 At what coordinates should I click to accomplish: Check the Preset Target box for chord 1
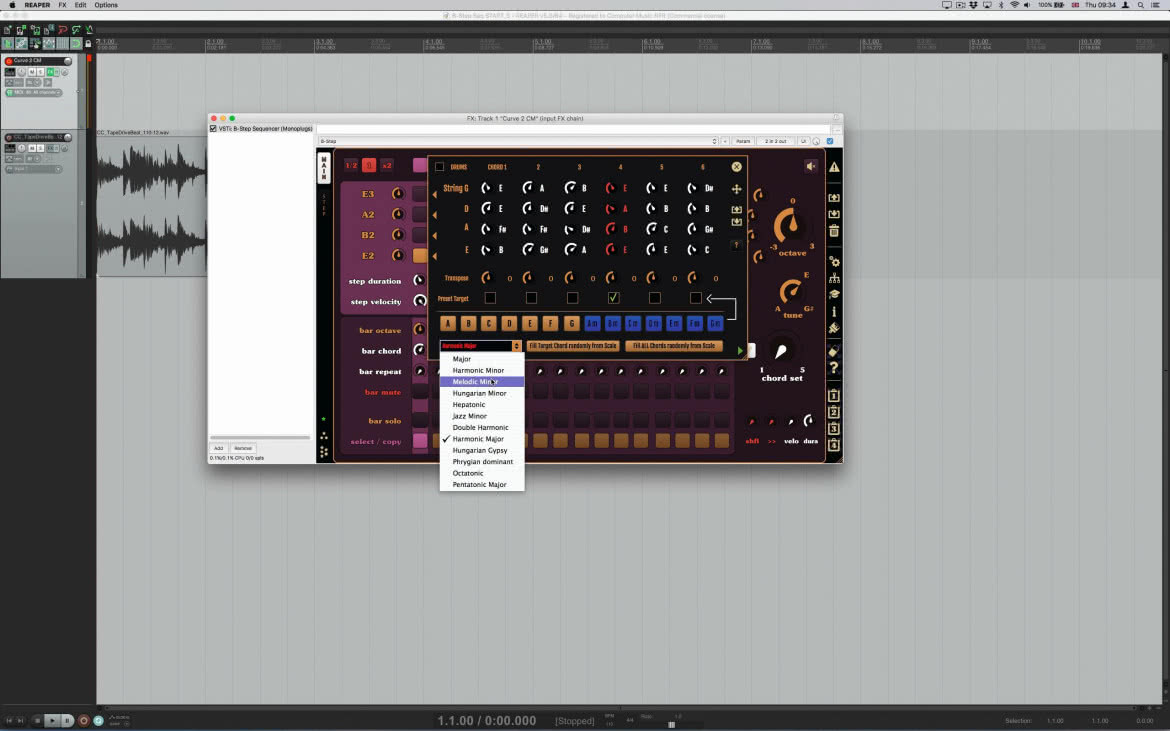tap(490, 298)
